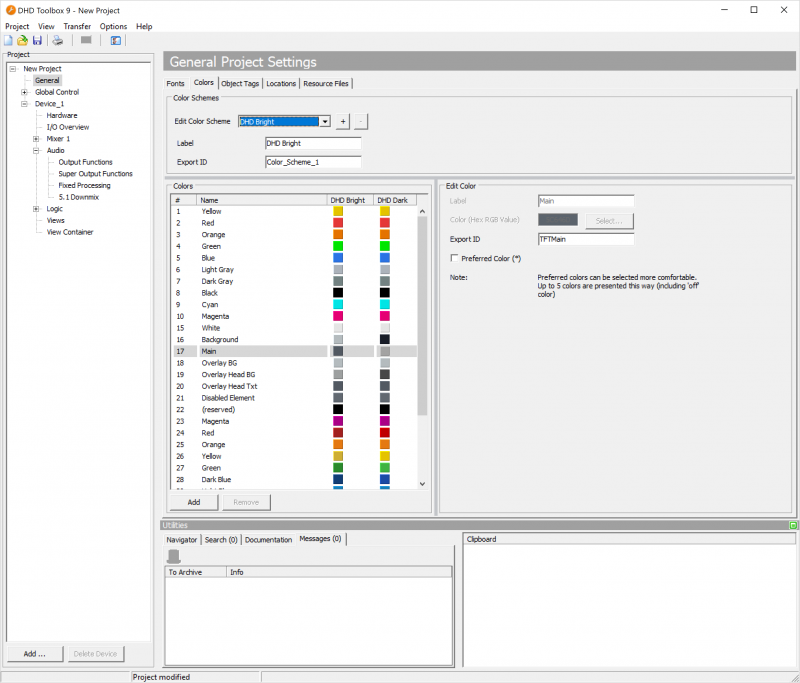This screenshot has width=800, height=683.
Task: Click the TFTMain Export ID field
Action: (x=586, y=239)
